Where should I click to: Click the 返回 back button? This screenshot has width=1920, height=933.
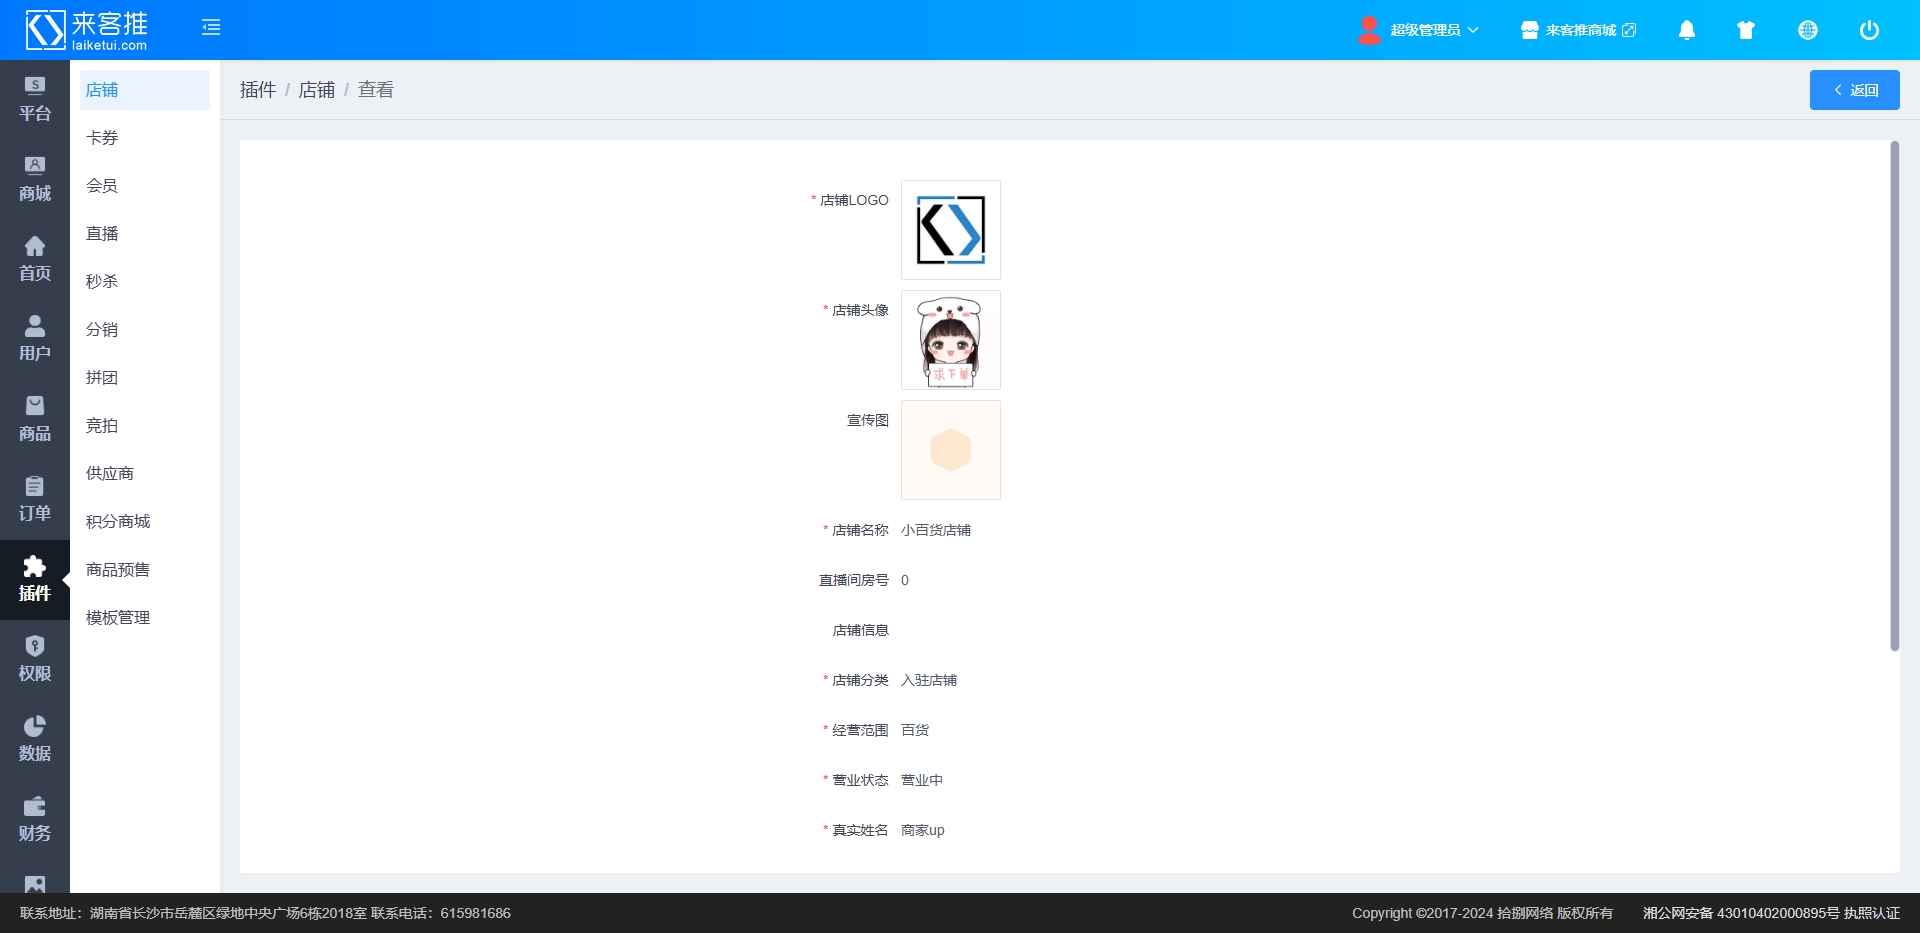(x=1854, y=90)
